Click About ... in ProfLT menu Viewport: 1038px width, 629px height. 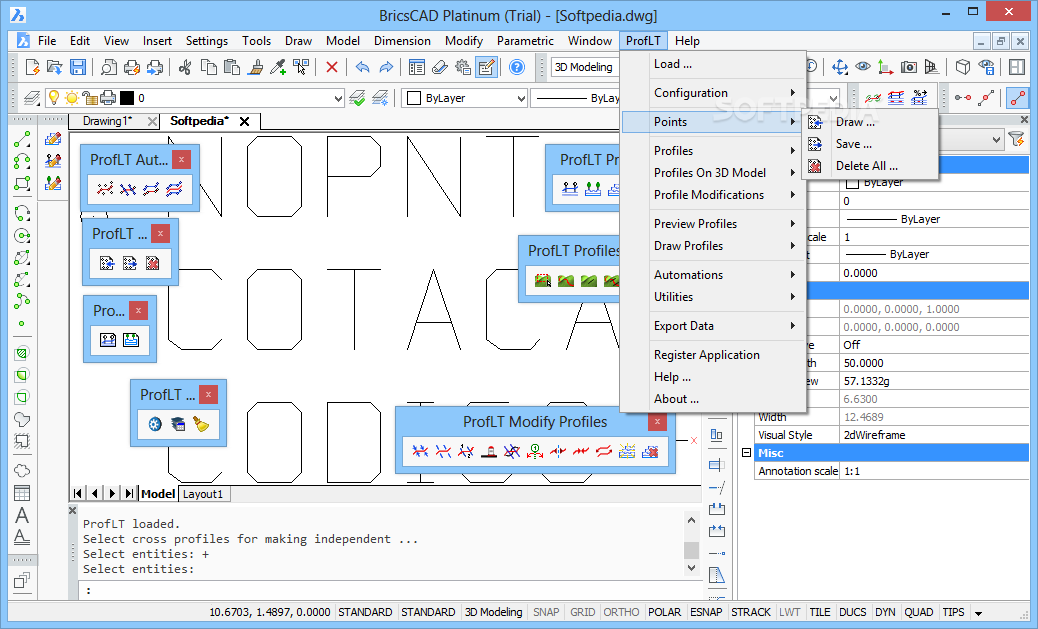(676, 399)
